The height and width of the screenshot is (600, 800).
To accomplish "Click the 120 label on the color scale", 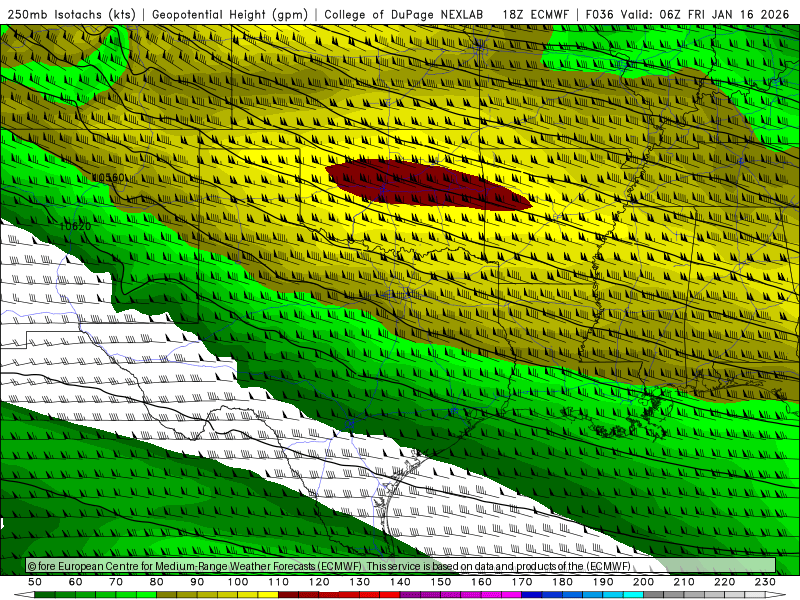I will pyautogui.click(x=319, y=582).
